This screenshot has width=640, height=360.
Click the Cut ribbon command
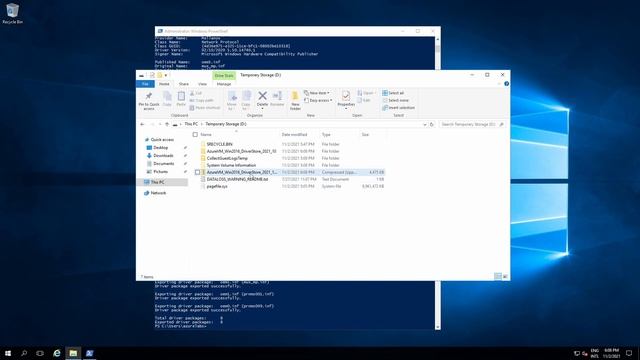pyautogui.click(x=196, y=93)
